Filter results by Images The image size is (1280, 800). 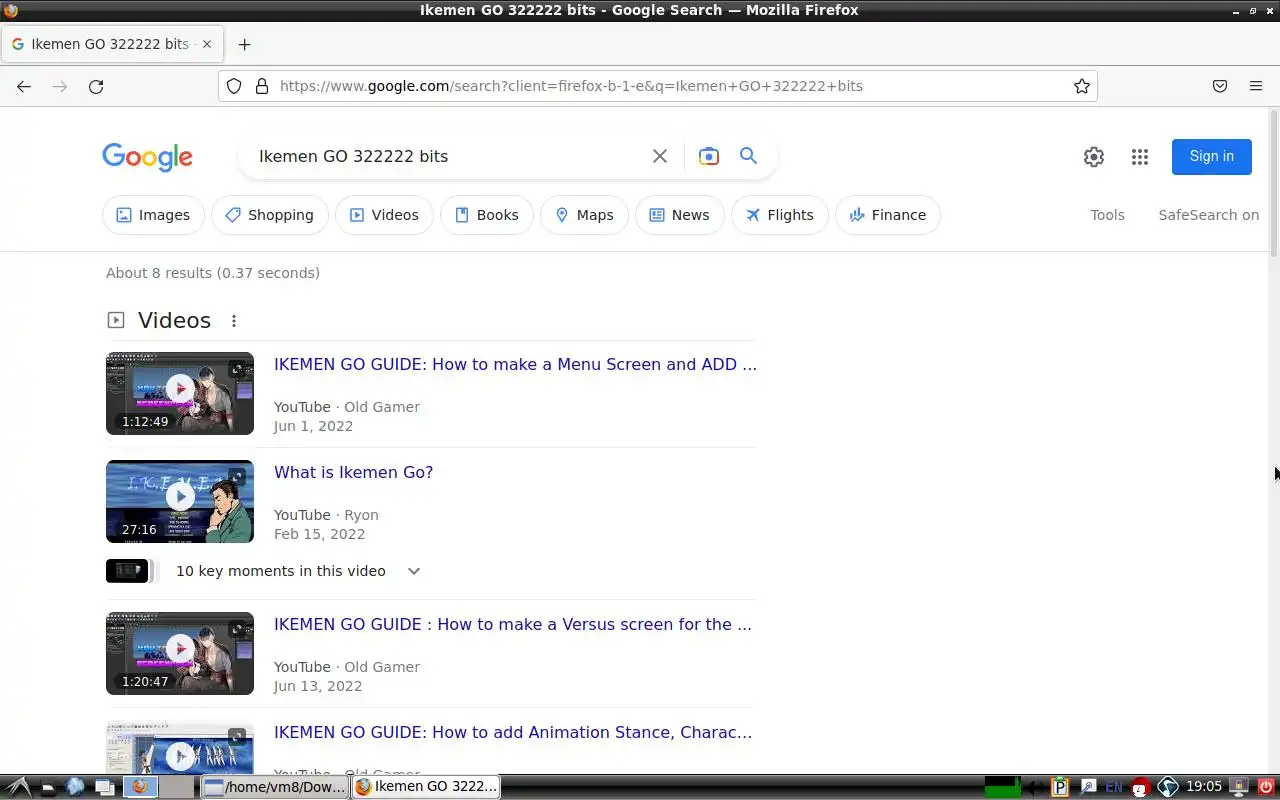point(153,215)
